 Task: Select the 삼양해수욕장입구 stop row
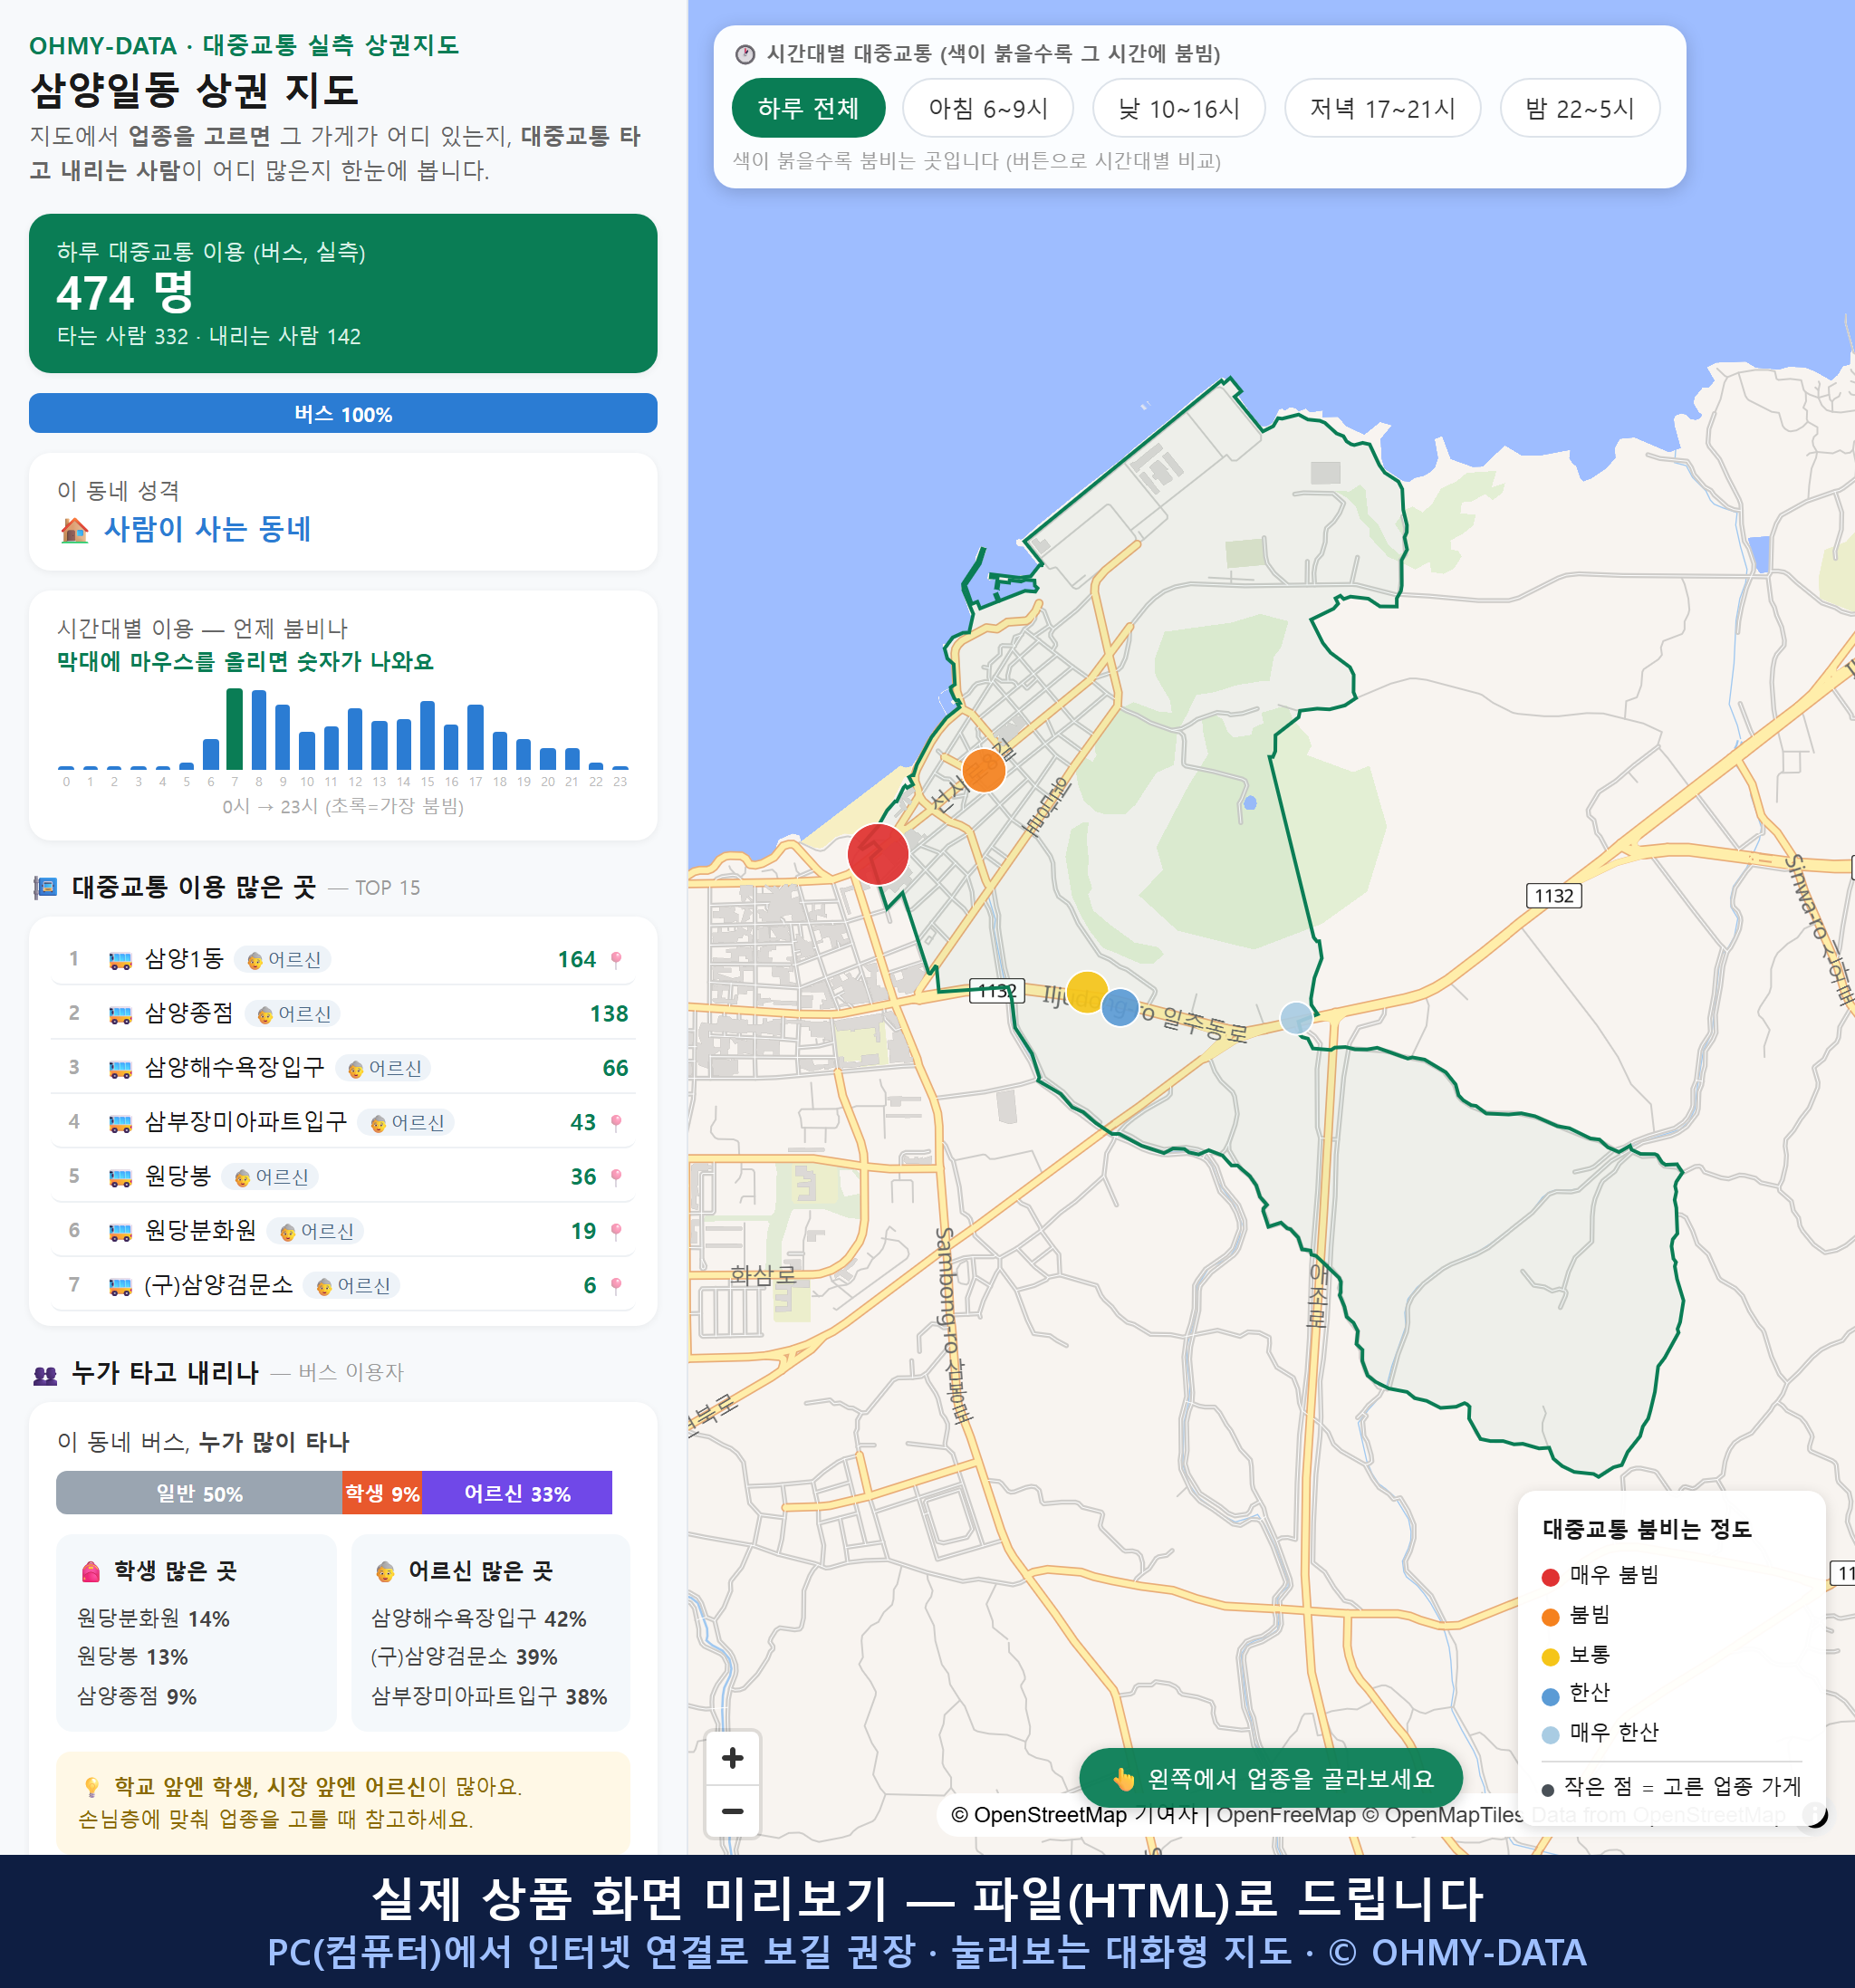tap(343, 1068)
